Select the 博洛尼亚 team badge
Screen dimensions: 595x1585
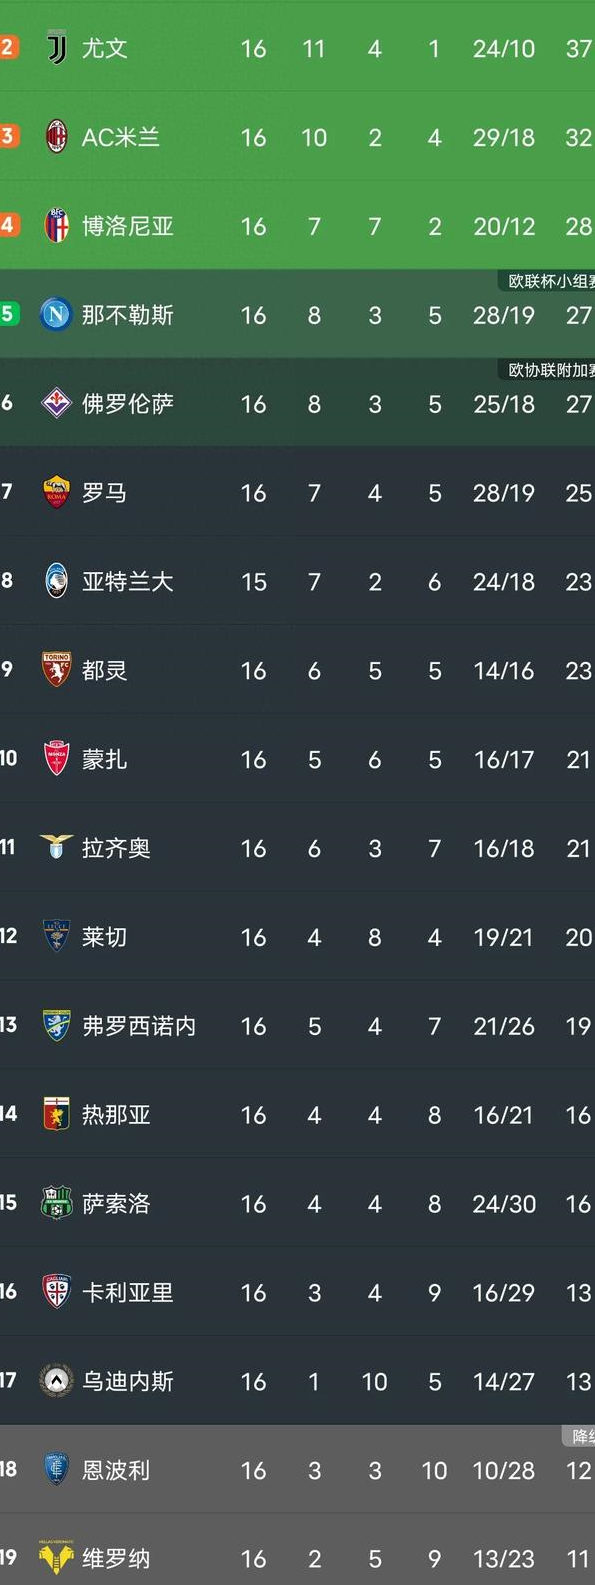coord(57,226)
